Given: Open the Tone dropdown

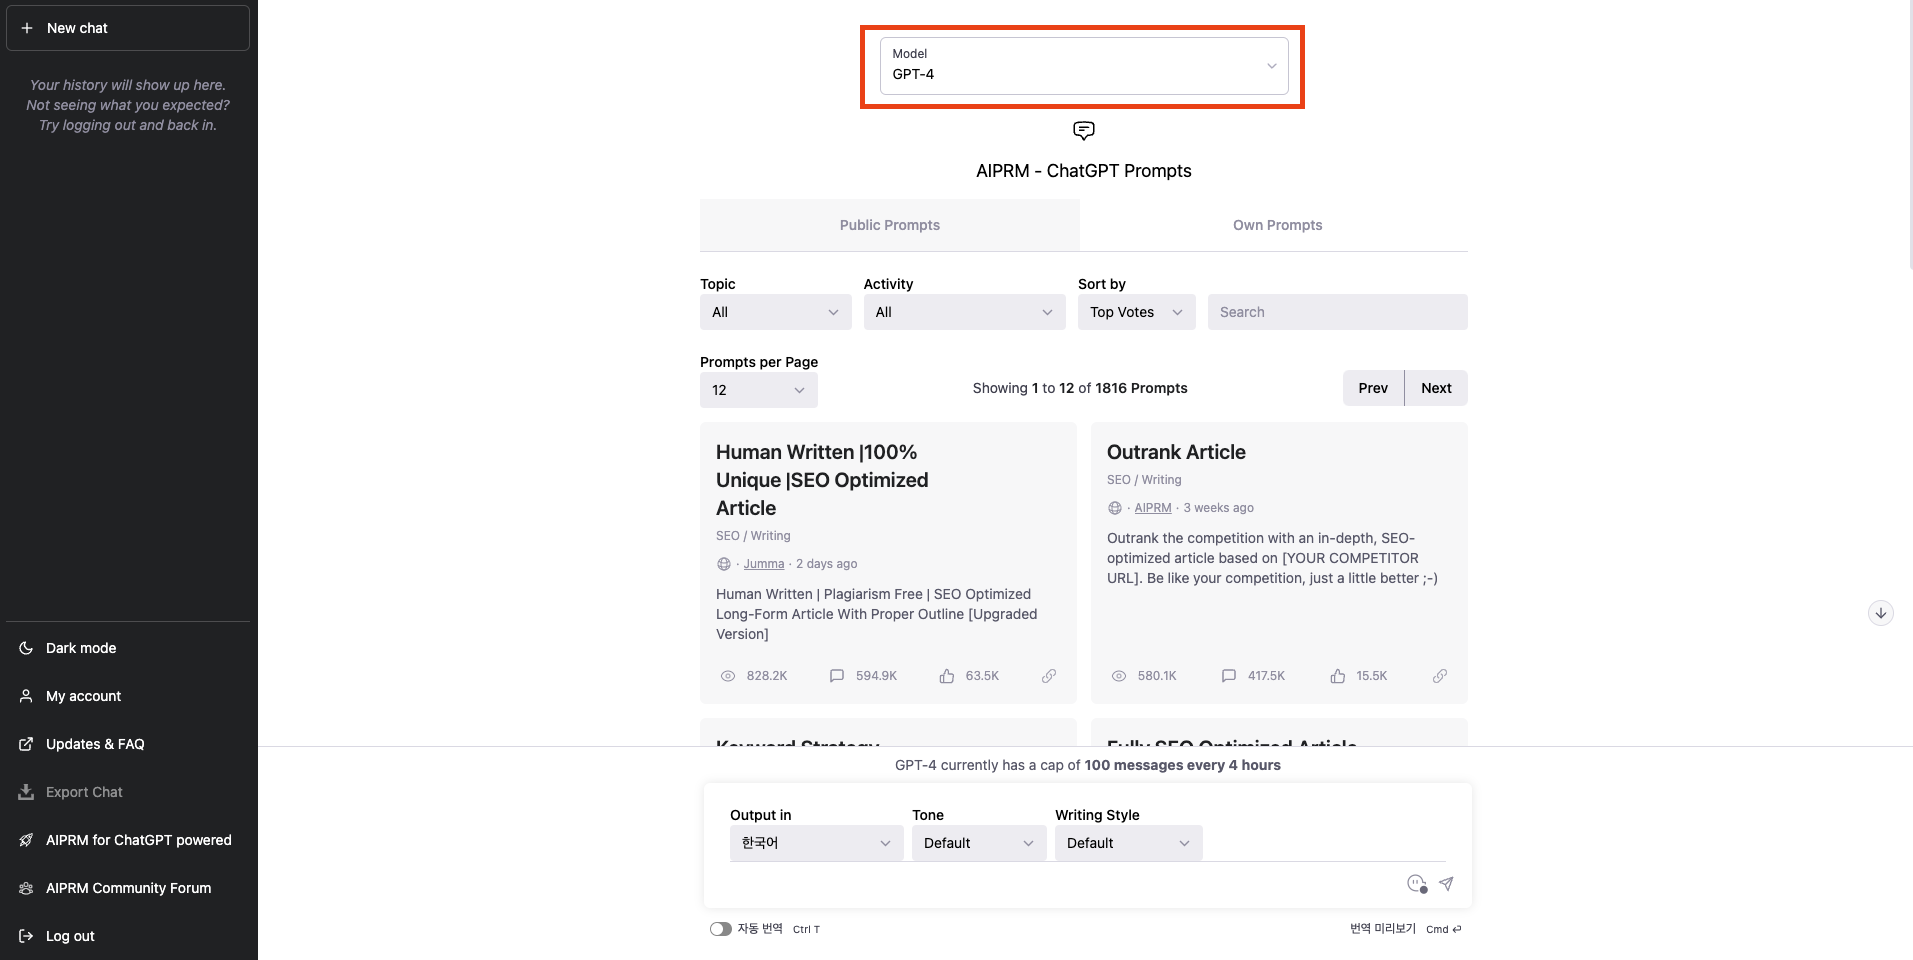Looking at the screenshot, I should tap(979, 843).
